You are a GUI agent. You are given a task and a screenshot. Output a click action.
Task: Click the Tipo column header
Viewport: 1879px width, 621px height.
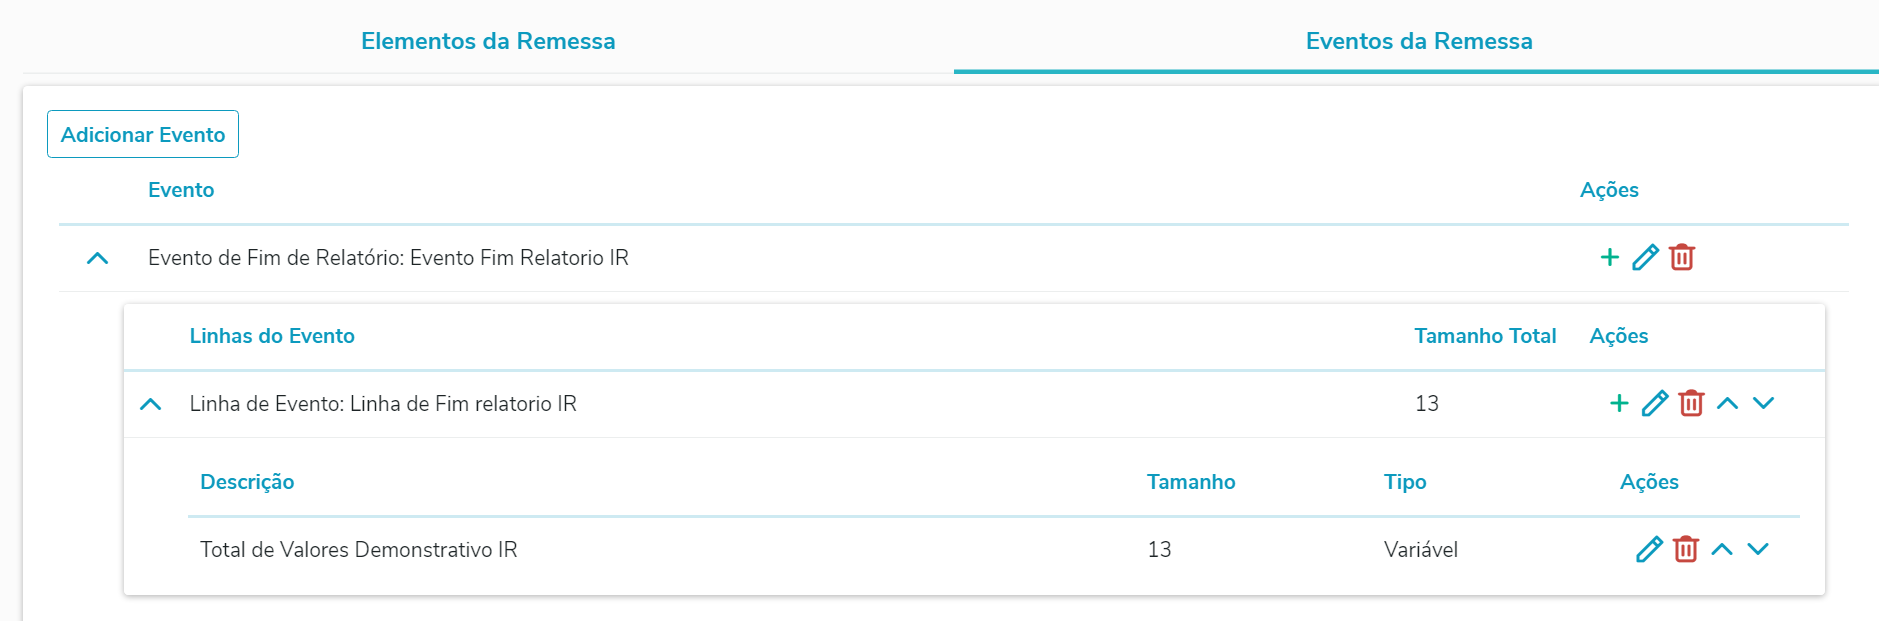(x=1405, y=482)
